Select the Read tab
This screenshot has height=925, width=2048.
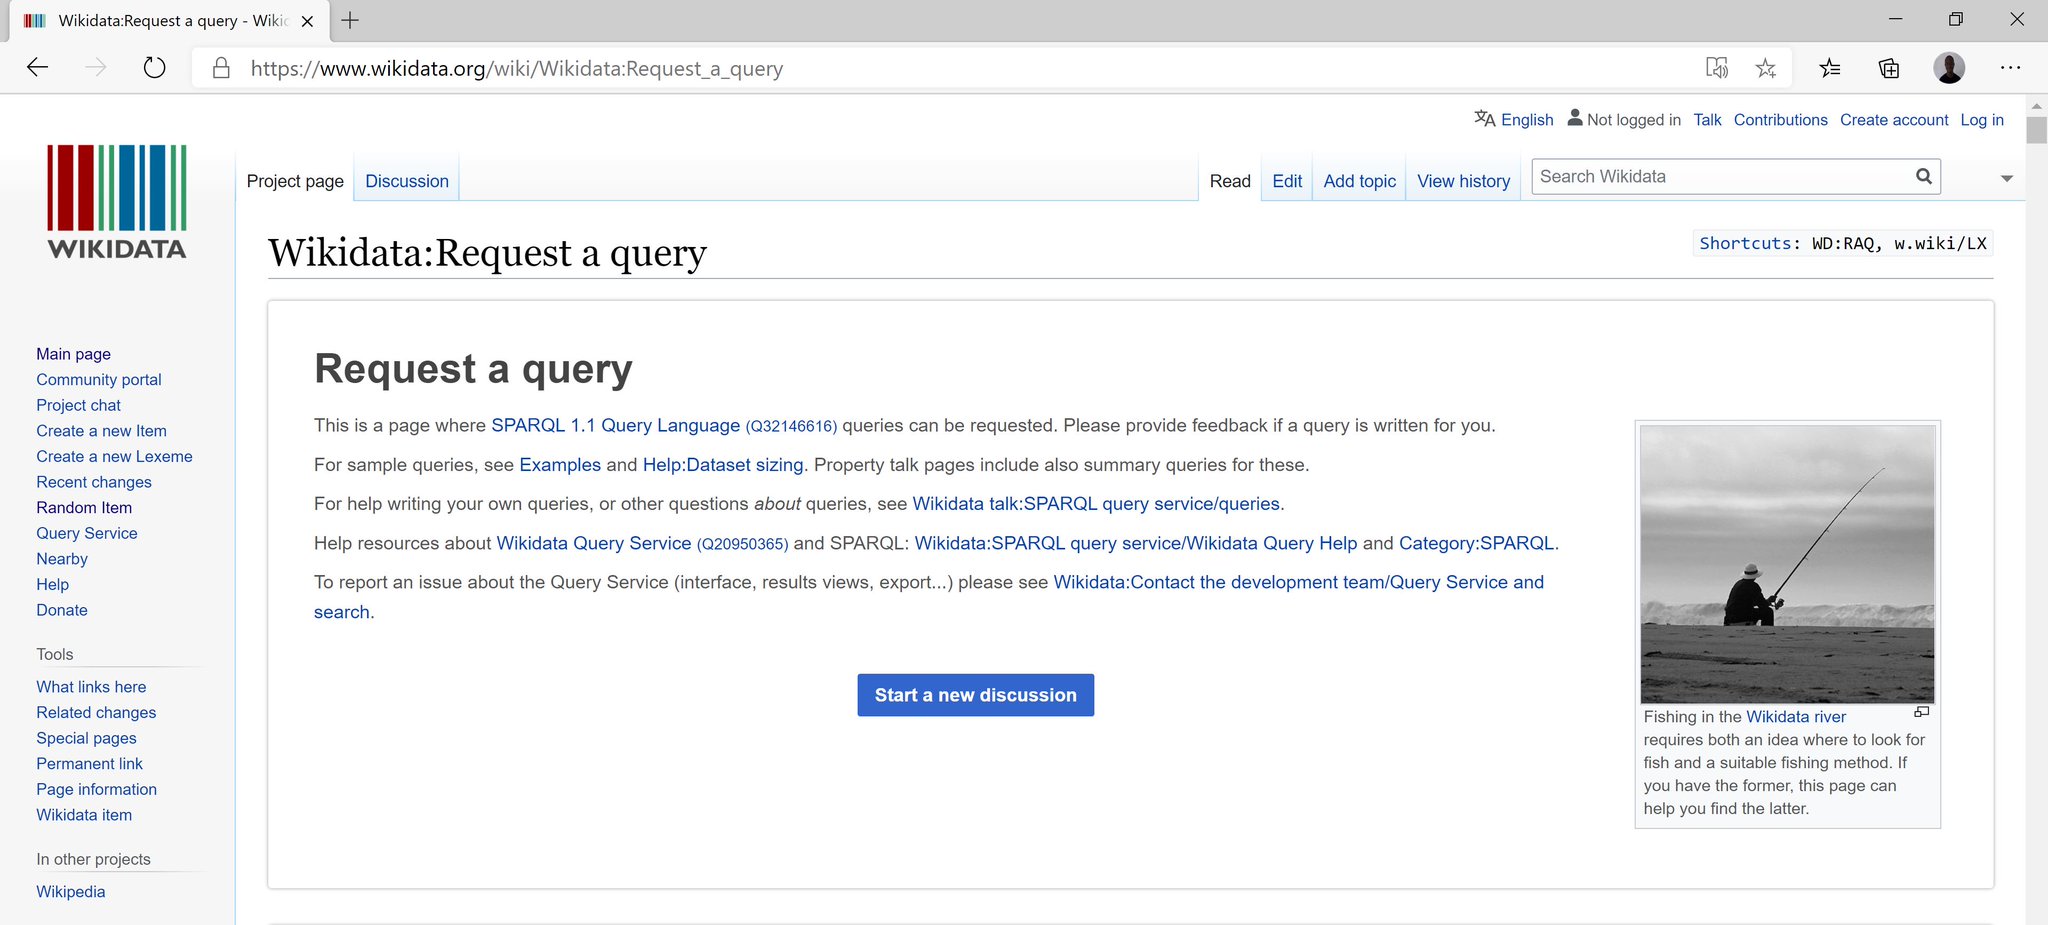point(1230,181)
